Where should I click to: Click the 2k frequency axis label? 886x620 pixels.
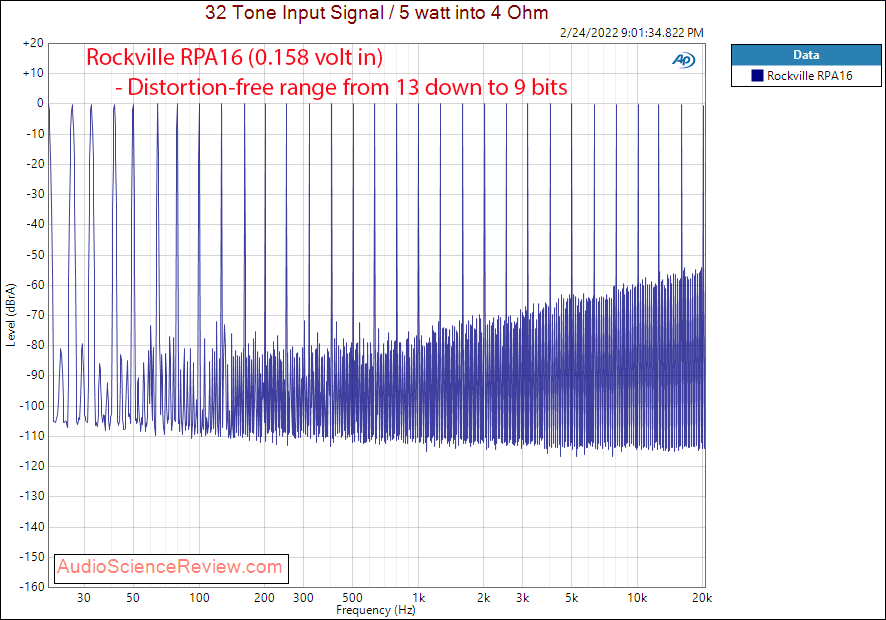tap(484, 598)
